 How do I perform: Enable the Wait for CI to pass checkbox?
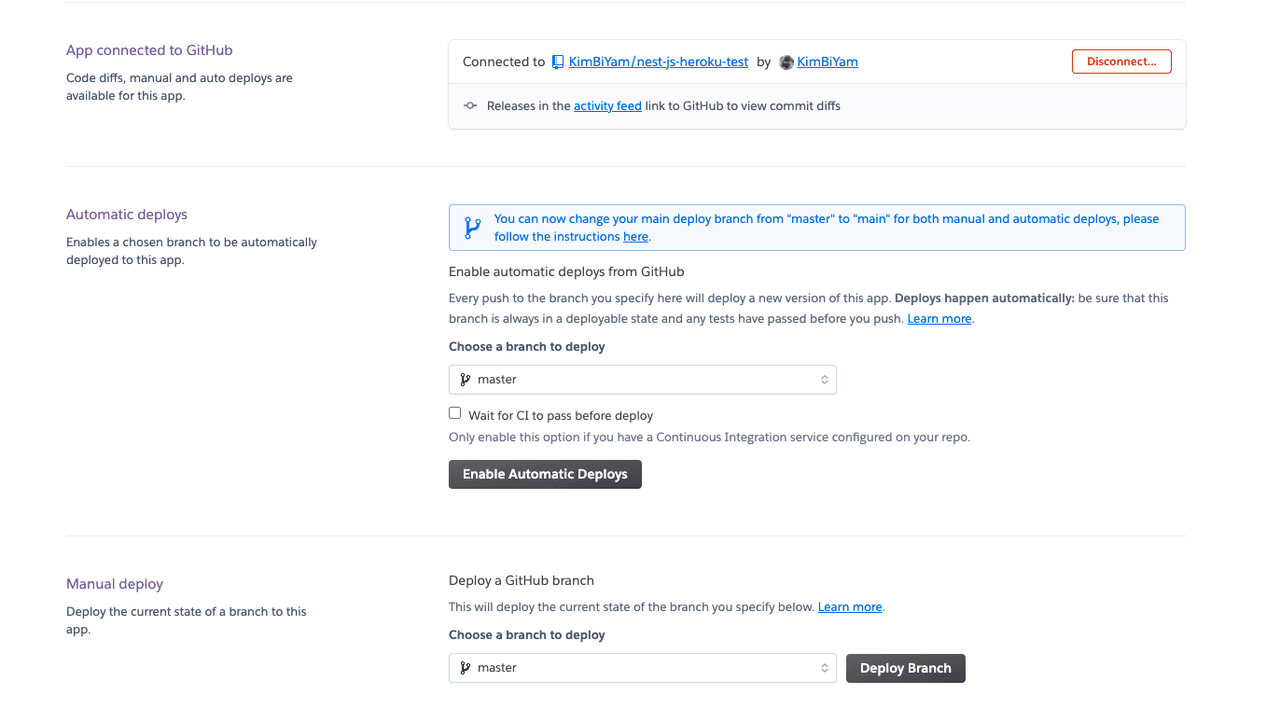[x=455, y=413]
